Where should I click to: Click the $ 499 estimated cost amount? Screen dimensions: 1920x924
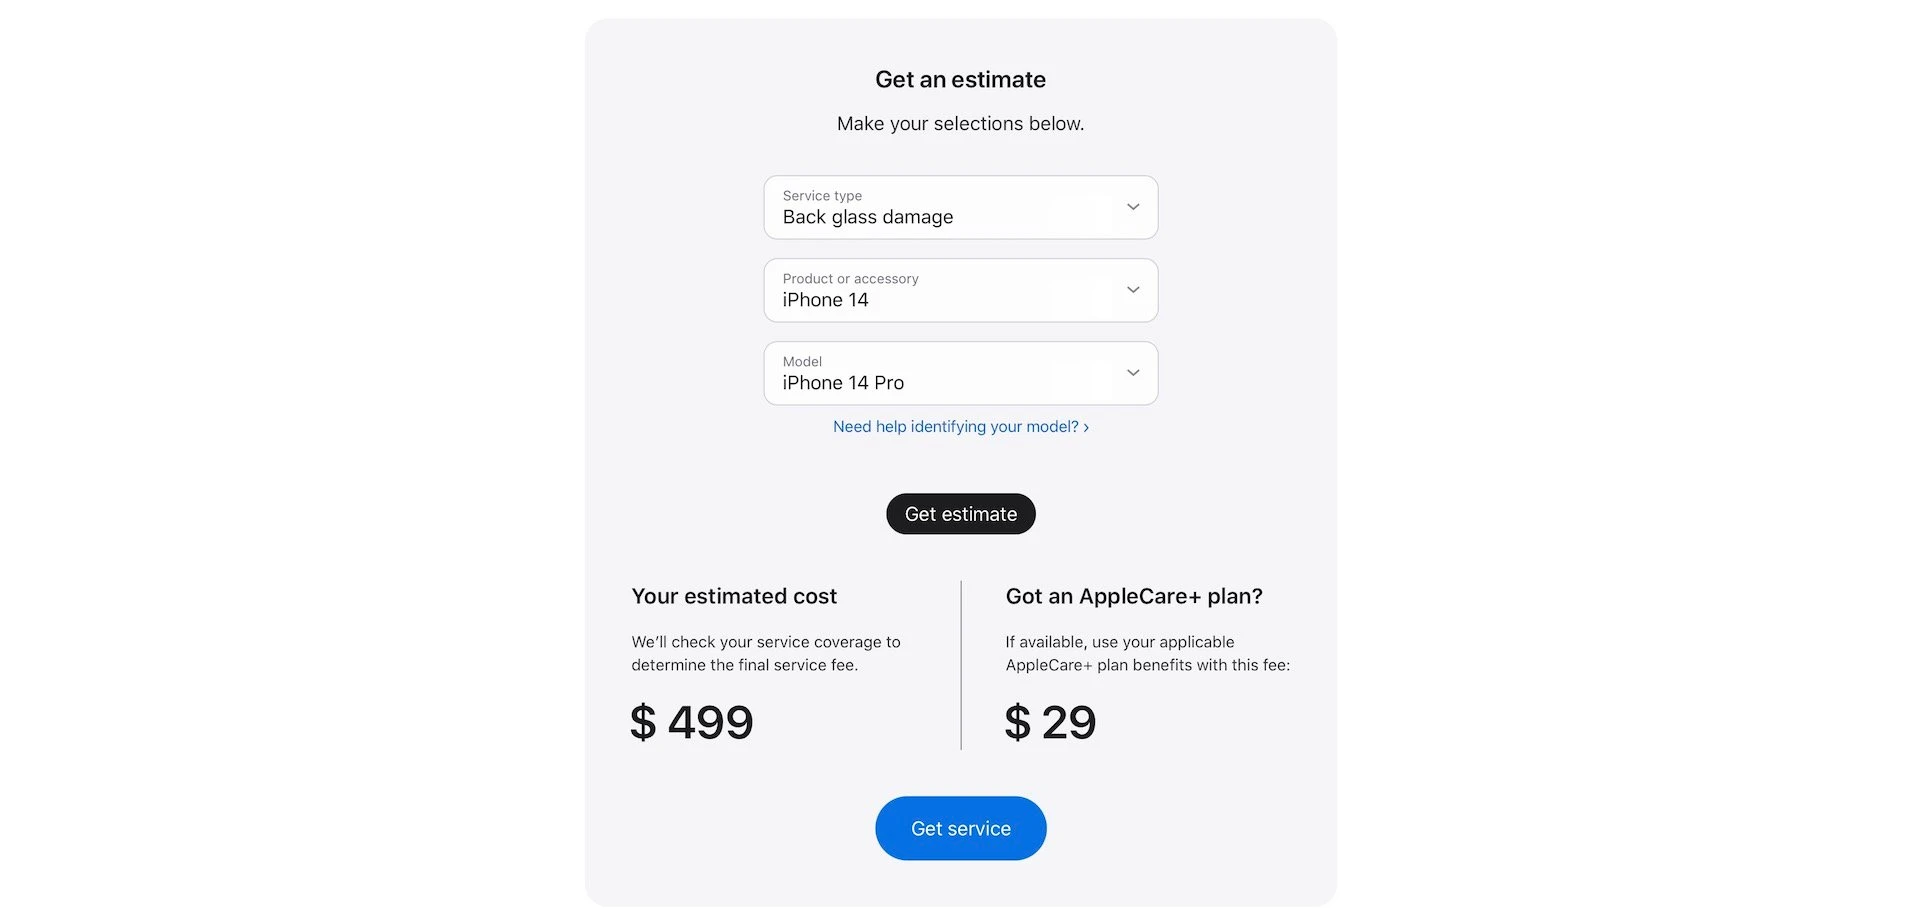[691, 723]
